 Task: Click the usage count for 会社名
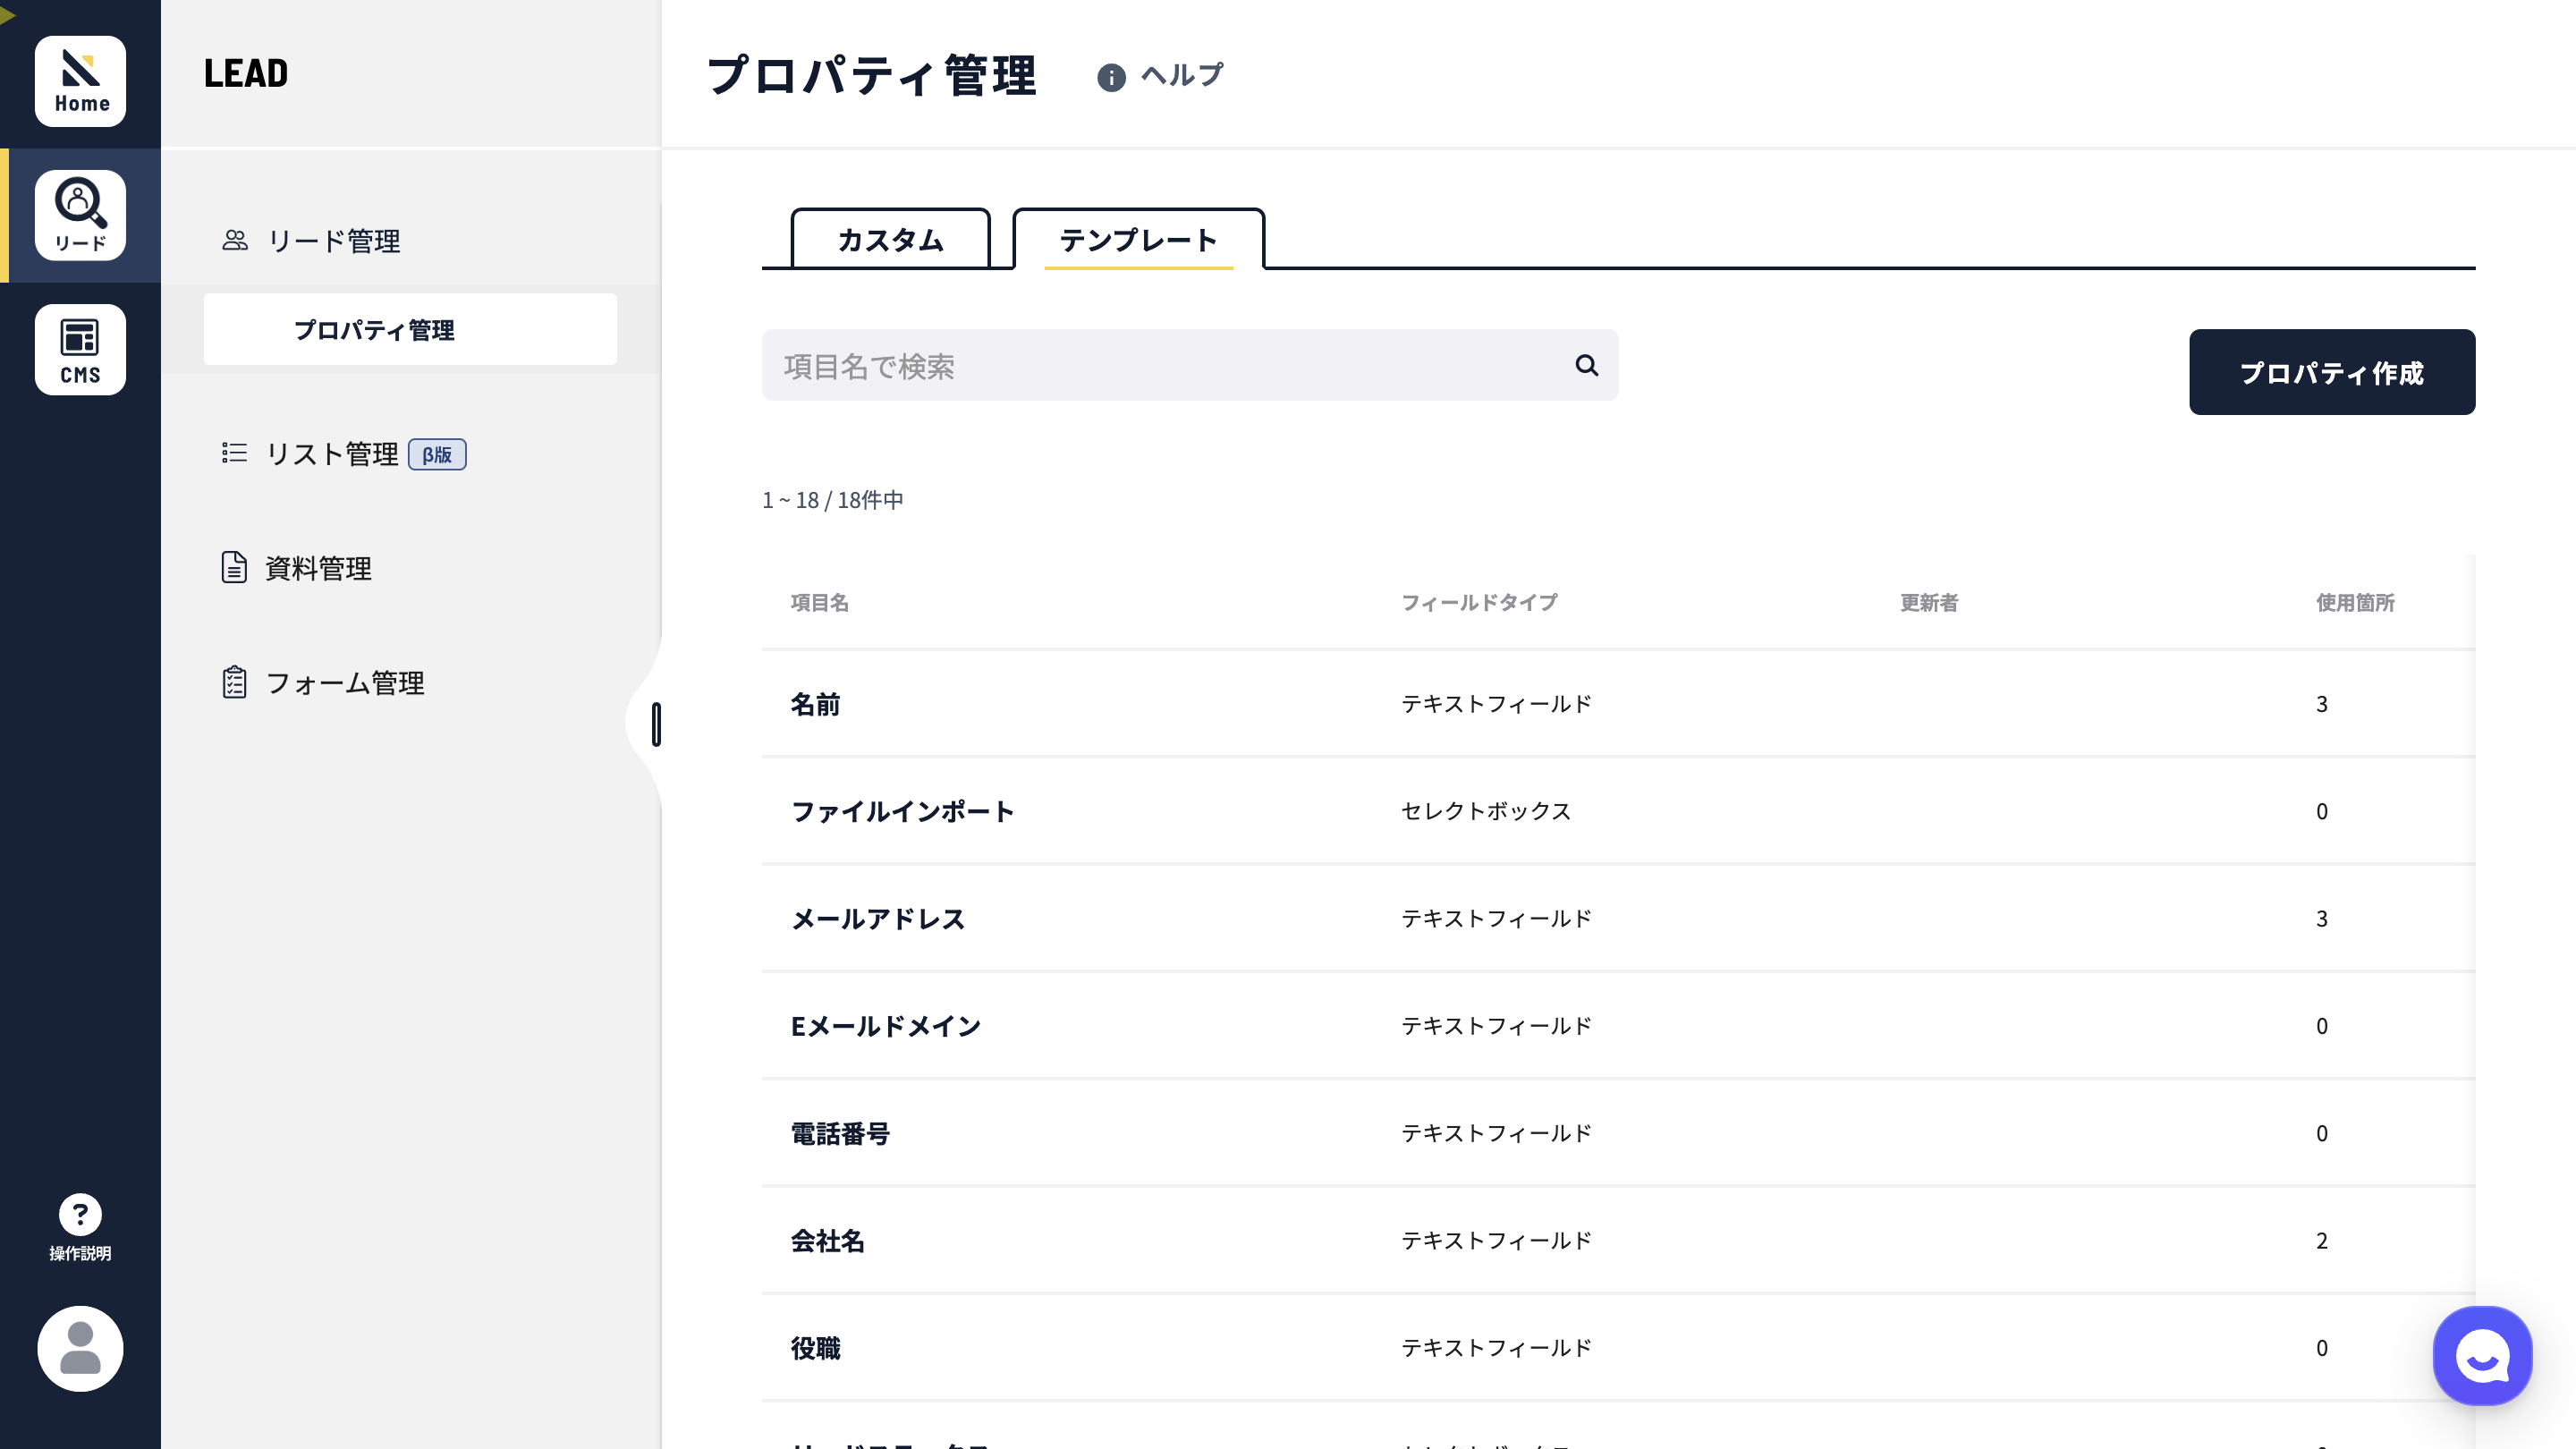point(2322,1241)
